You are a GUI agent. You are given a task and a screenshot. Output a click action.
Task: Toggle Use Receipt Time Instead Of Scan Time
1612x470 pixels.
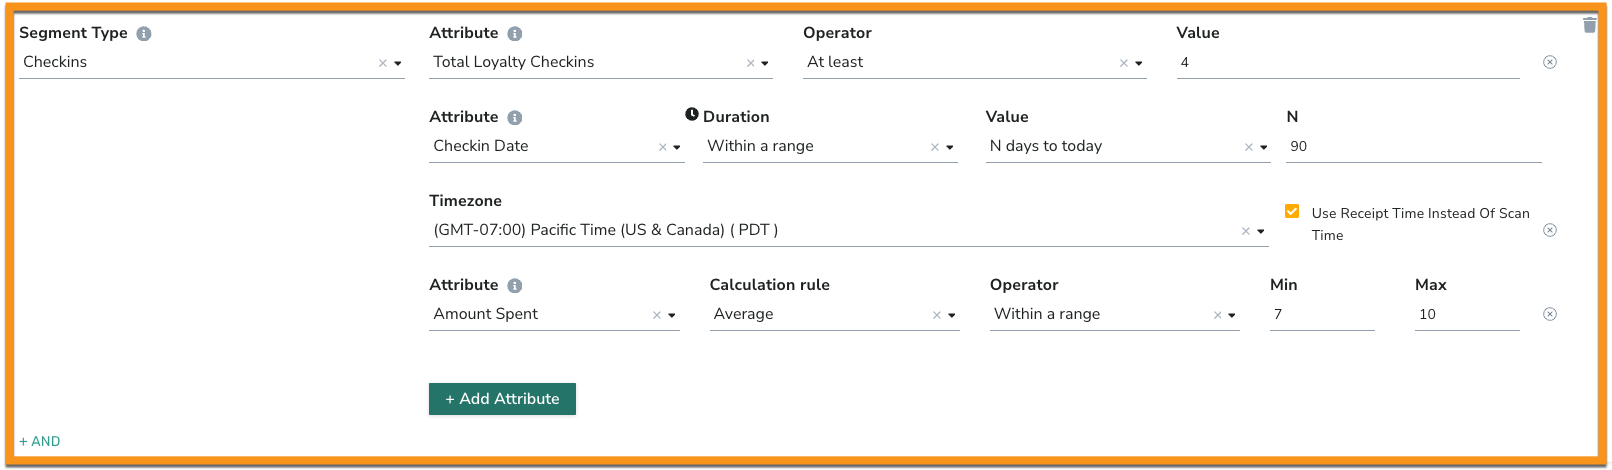click(x=1292, y=211)
